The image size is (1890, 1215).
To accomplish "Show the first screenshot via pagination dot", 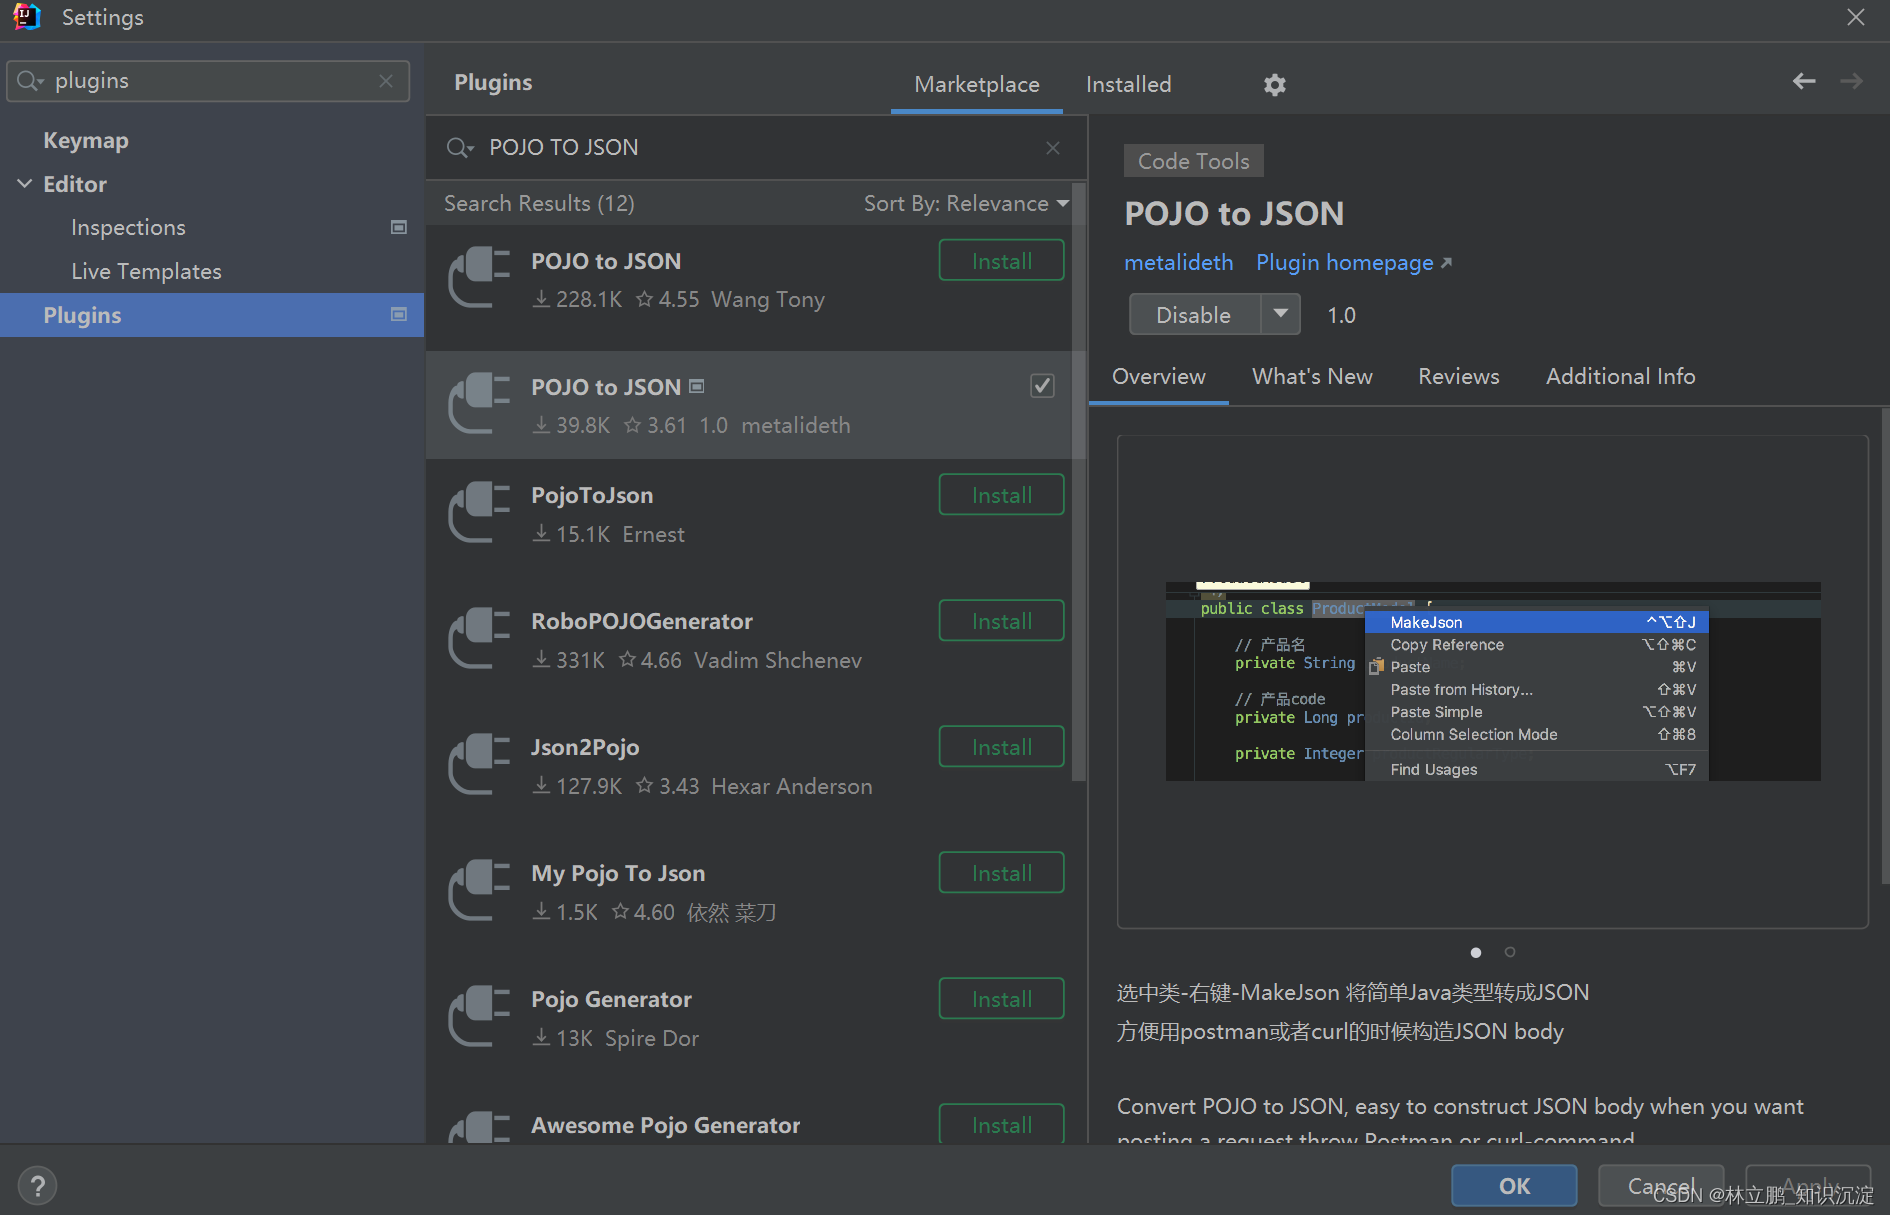I will click(x=1476, y=952).
